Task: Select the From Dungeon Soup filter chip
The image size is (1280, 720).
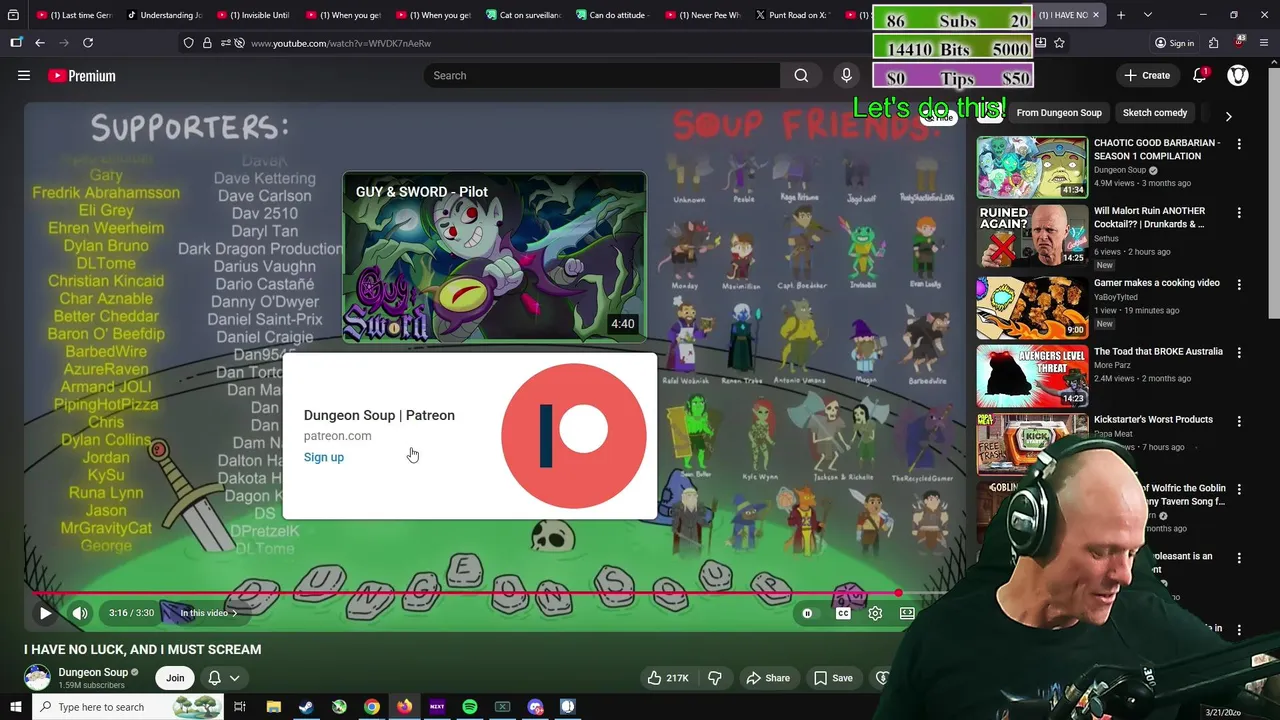Action: pos(1059,113)
